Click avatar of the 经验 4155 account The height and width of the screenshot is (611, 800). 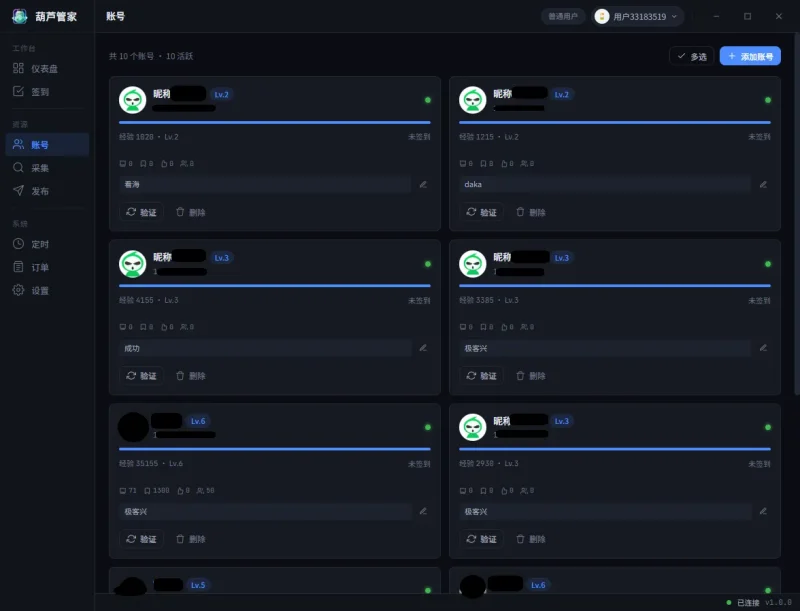(x=133, y=264)
